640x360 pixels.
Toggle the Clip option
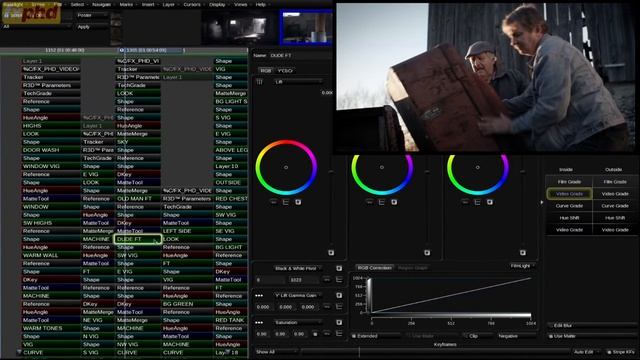click(478, 336)
